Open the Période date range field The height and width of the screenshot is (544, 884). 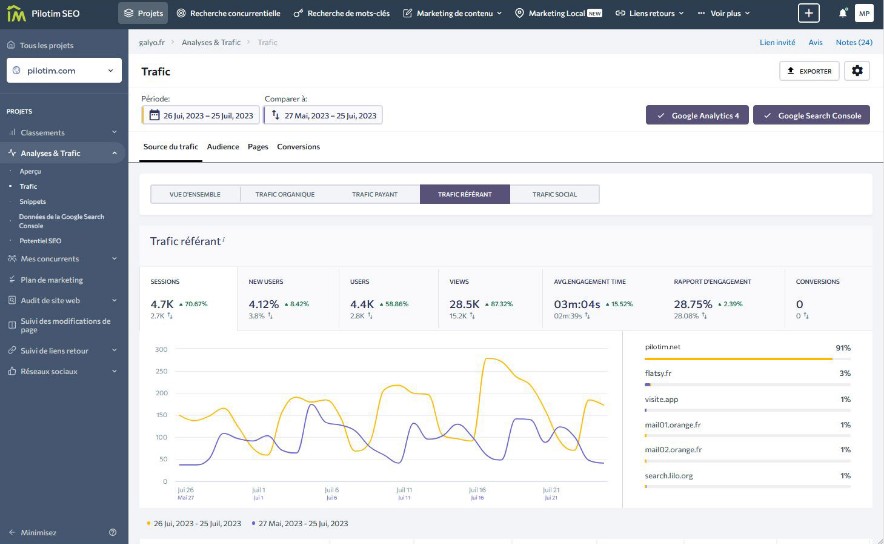coord(200,115)
